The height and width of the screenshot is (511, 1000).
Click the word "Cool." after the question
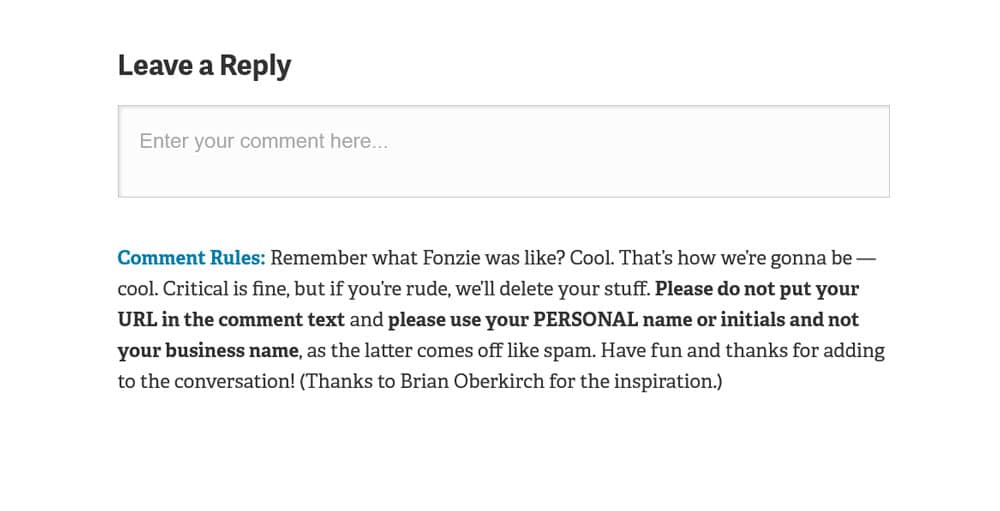pos(591,258)
